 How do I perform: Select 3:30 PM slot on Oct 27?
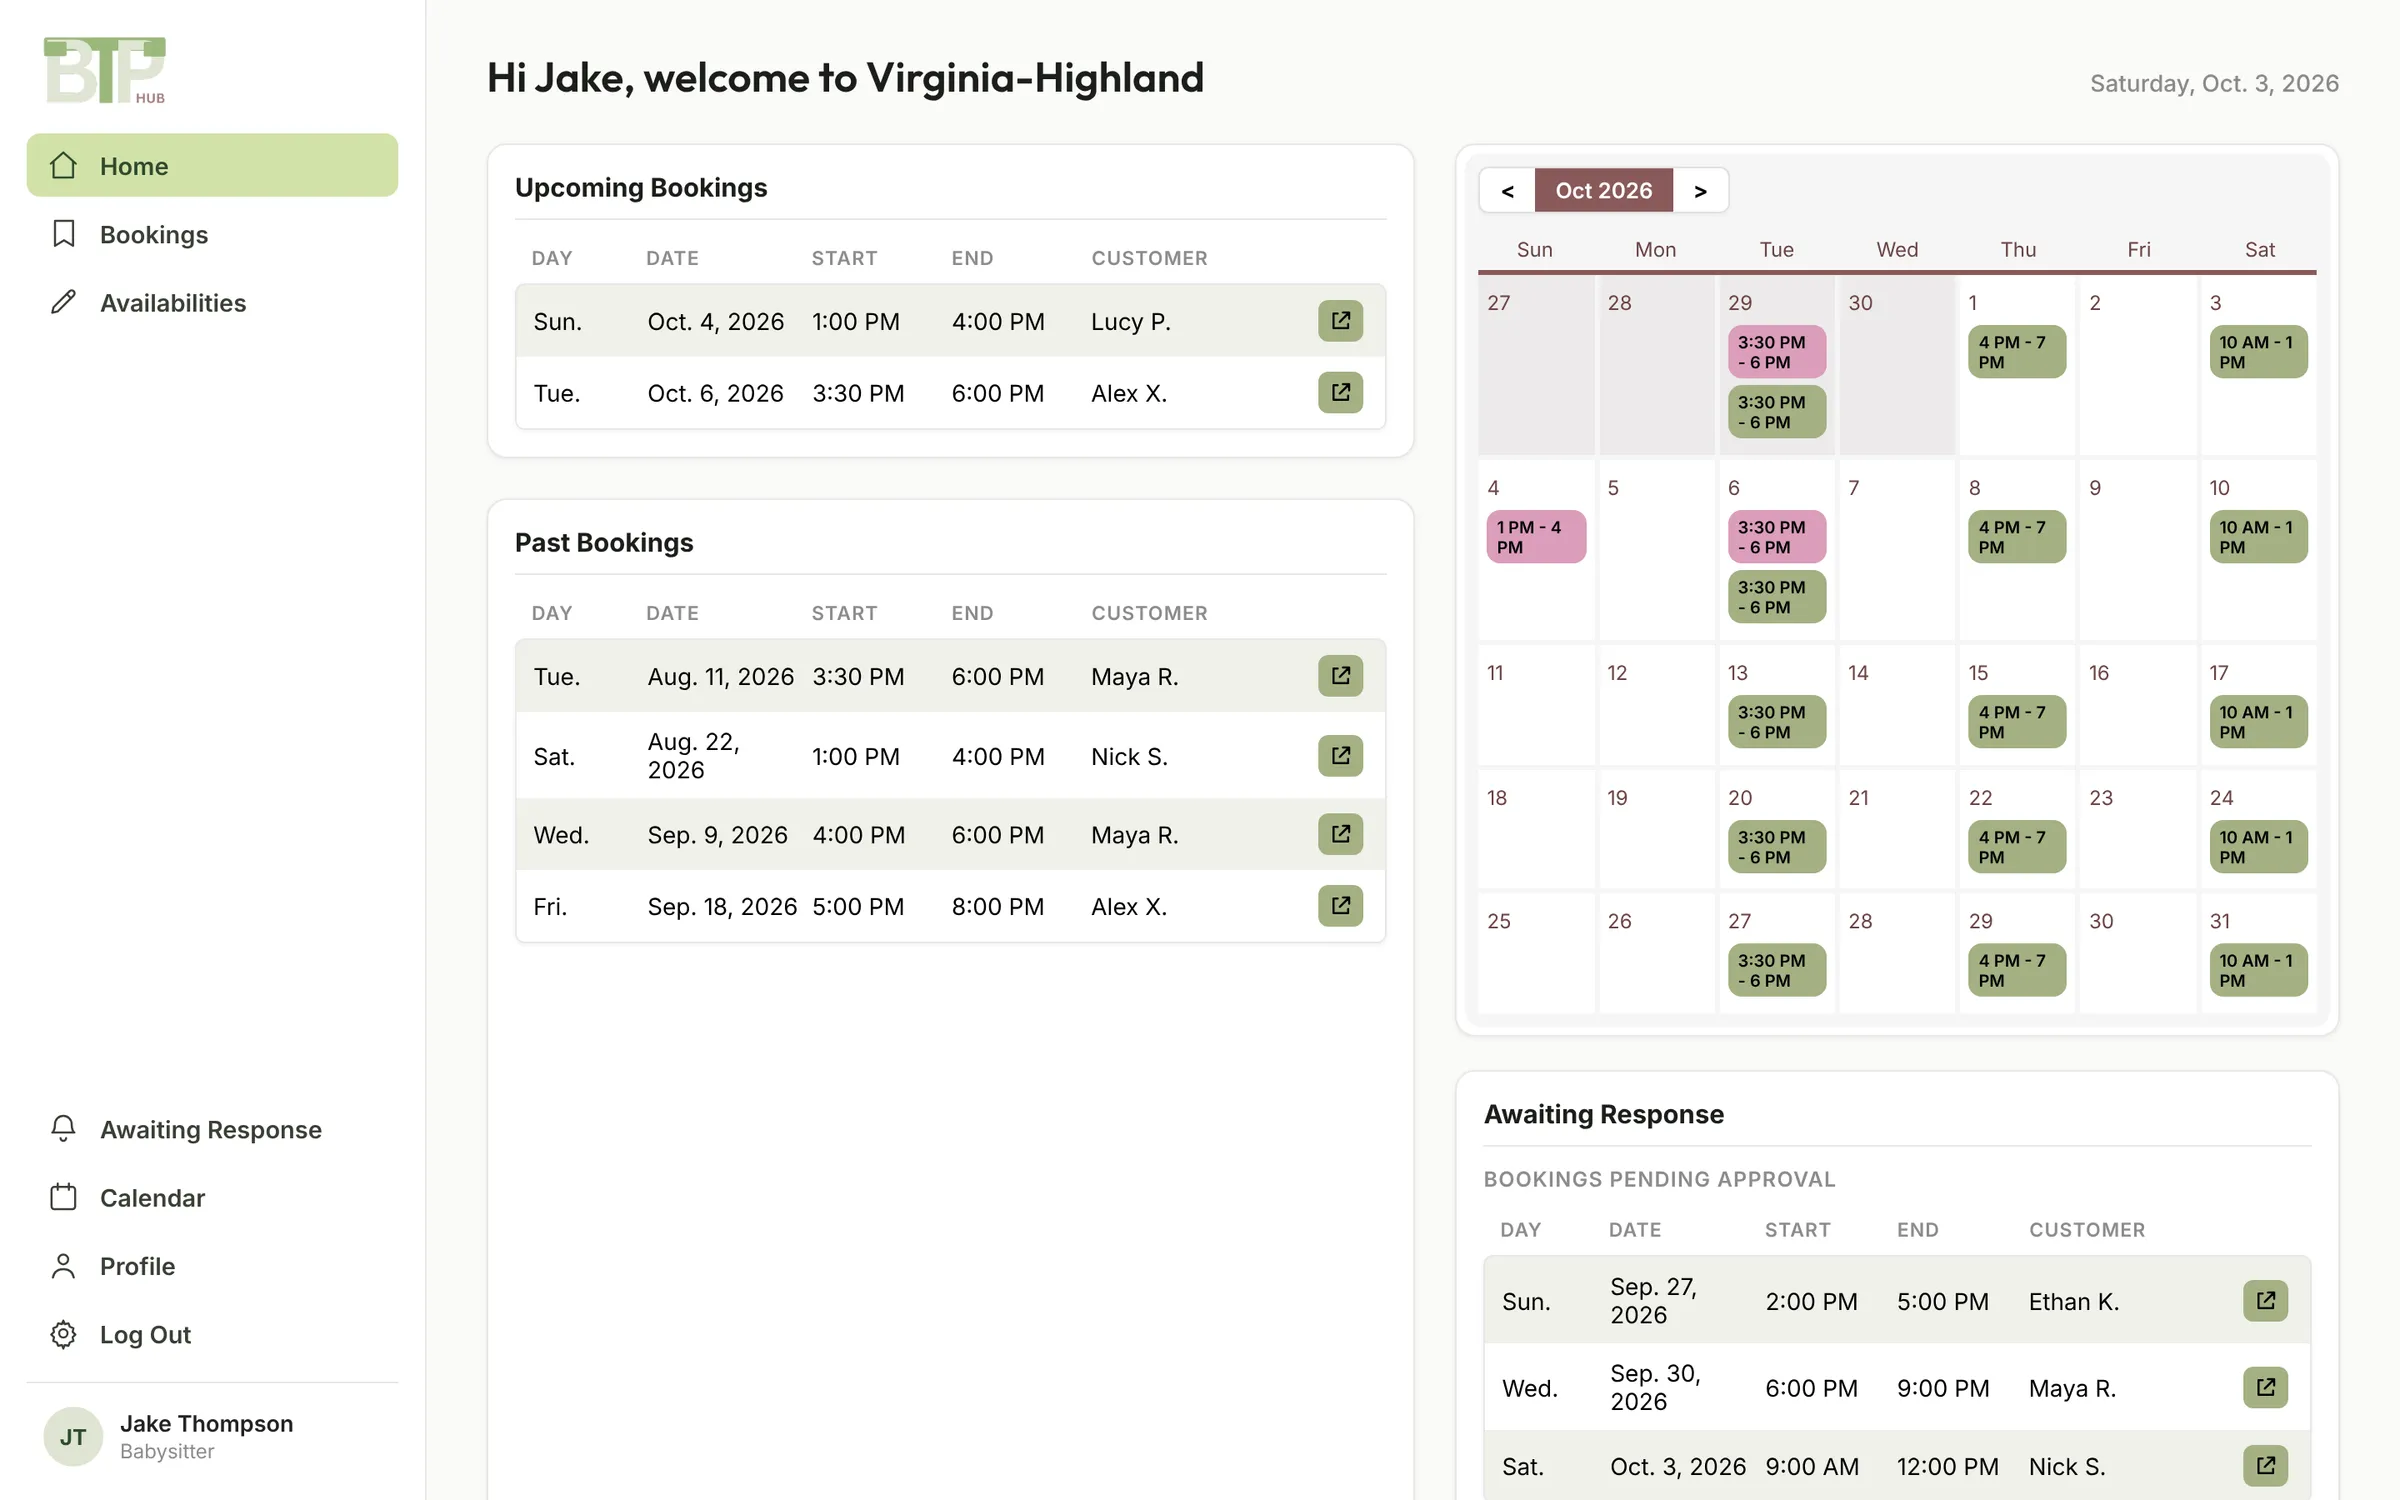[x=1777, y=970]
